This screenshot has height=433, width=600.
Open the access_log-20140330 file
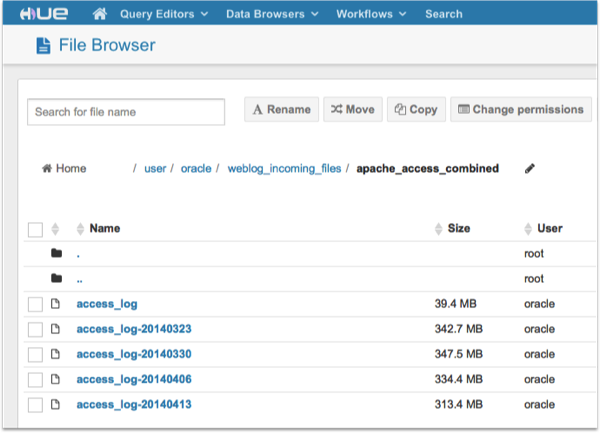(x=134, y=355)
